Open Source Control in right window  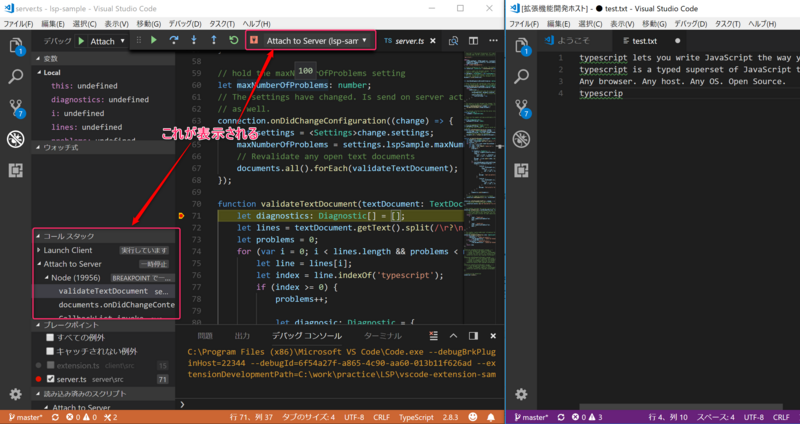(x=521, y=108)
